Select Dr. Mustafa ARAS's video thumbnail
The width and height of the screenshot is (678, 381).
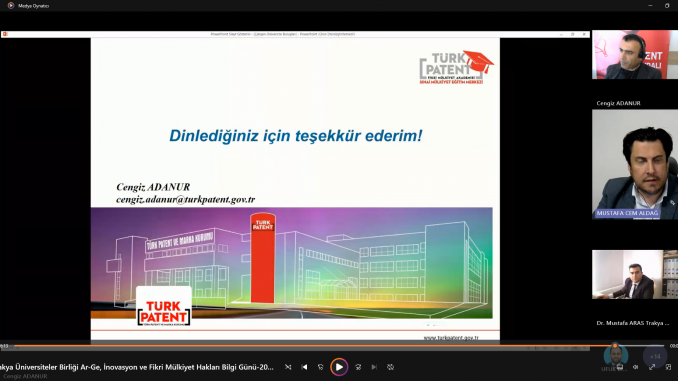click(x=635, y=274)
